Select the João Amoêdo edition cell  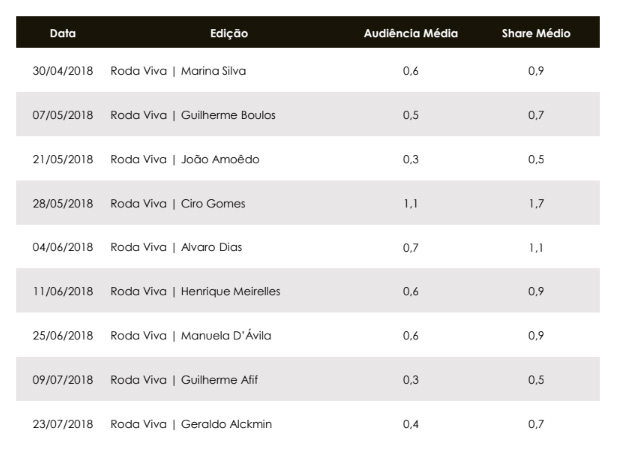pos(185,159)
